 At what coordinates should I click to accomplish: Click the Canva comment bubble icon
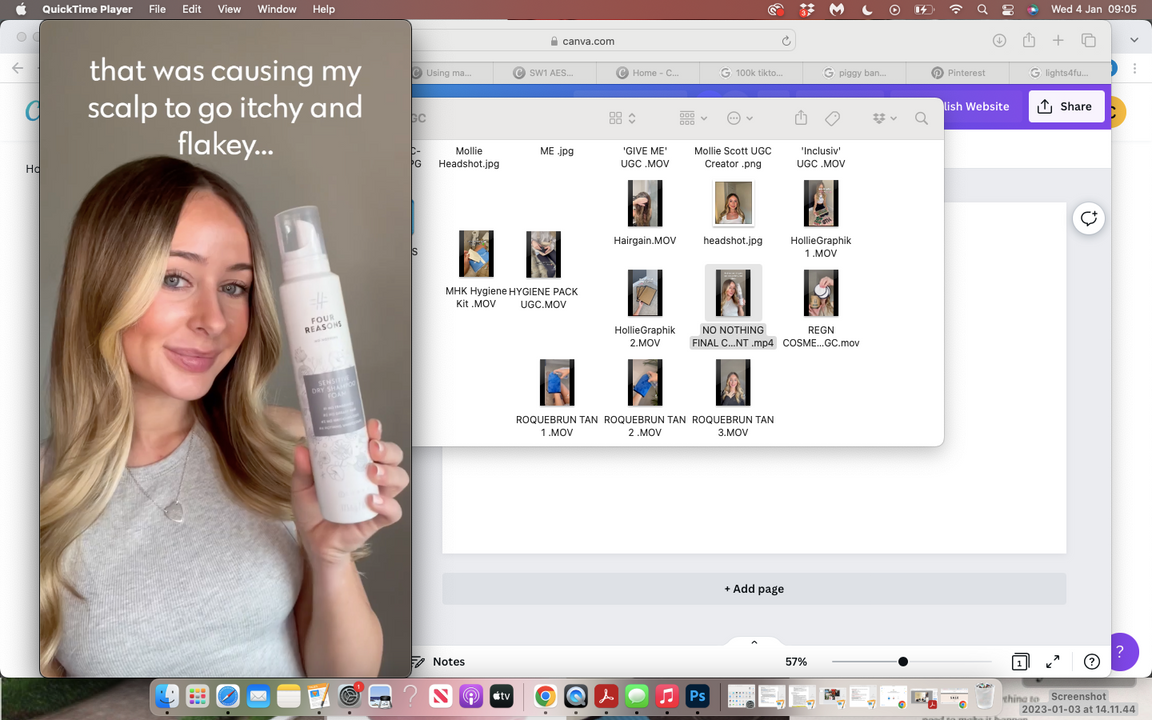click(x=1088, y=218)
